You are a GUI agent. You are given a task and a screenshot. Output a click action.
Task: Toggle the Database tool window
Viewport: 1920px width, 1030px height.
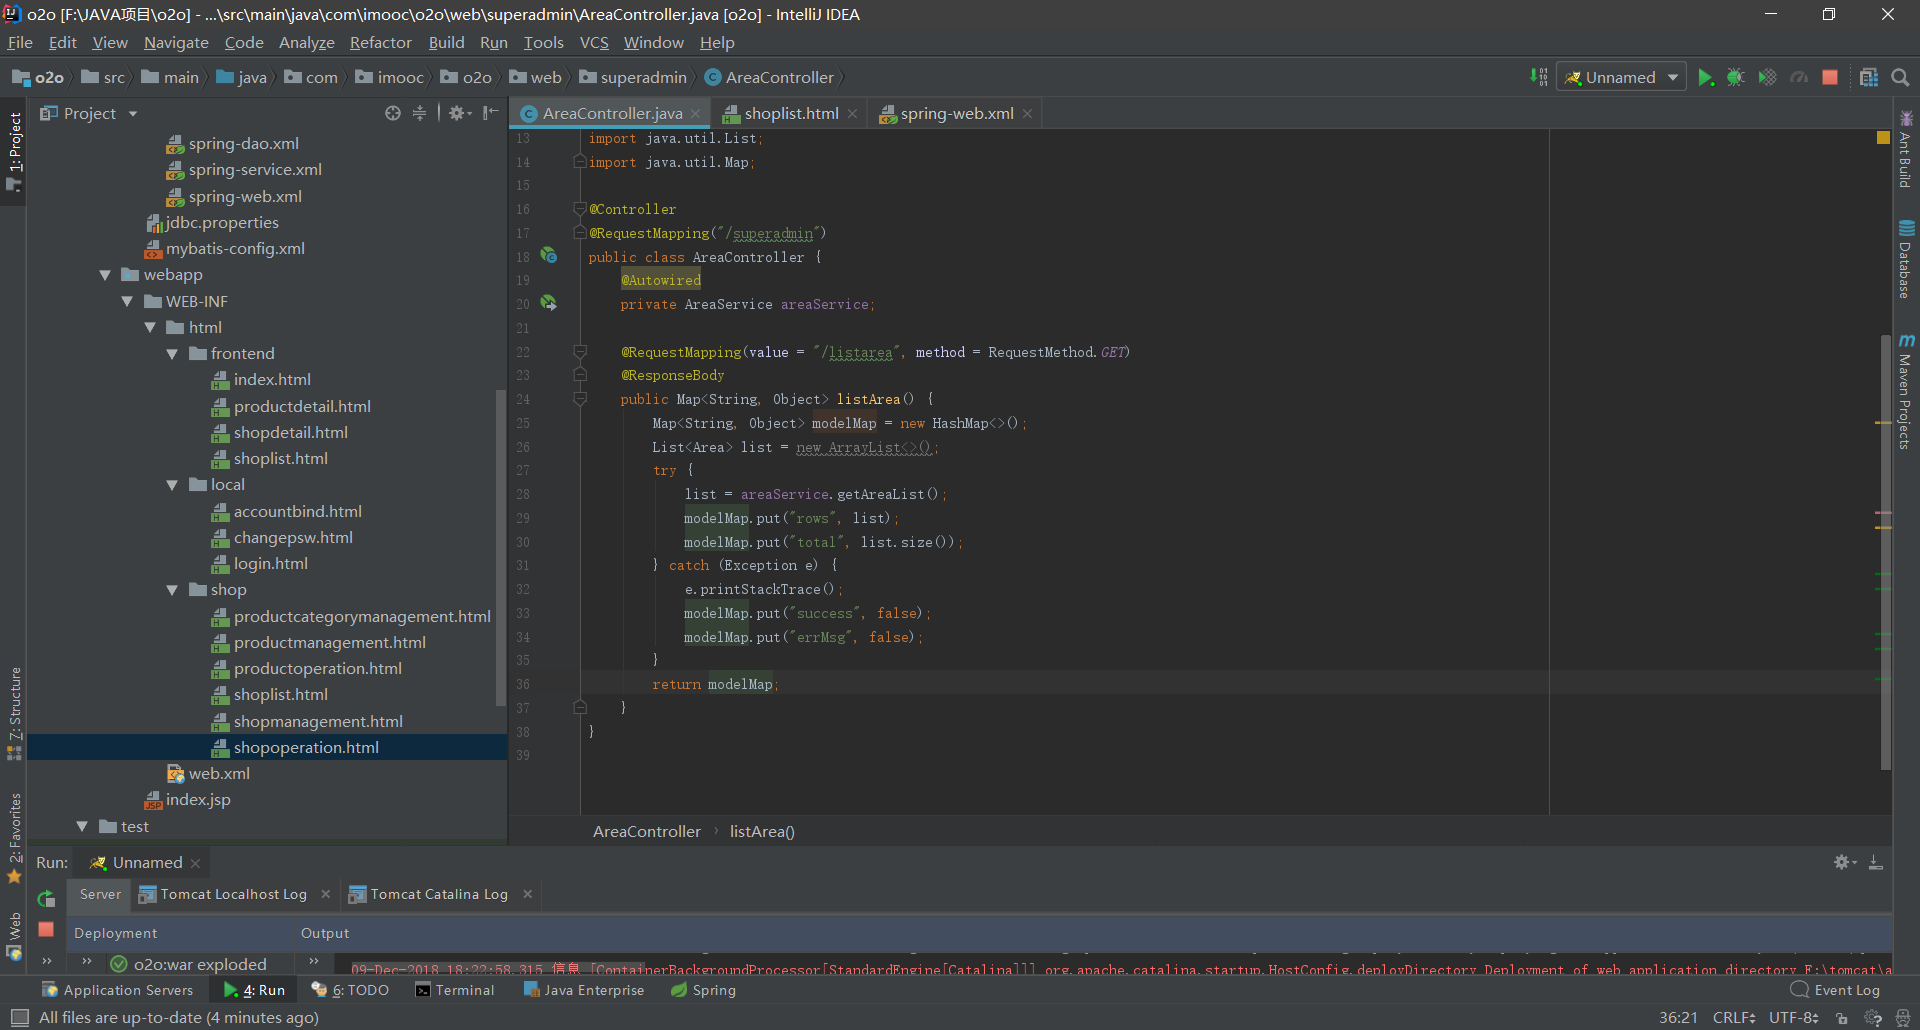1906,260
